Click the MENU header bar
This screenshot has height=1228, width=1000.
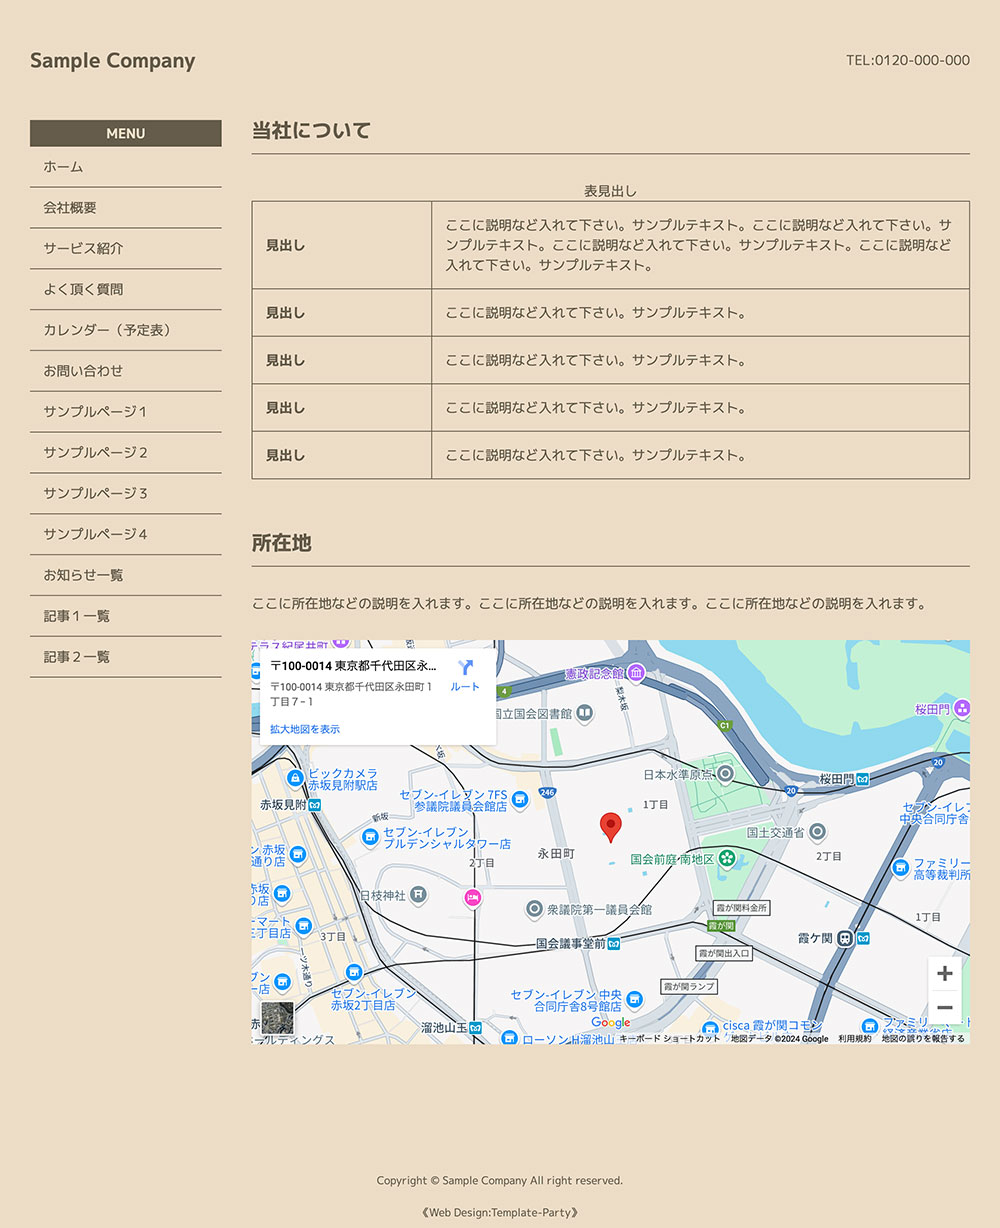(x=126, y=133)
